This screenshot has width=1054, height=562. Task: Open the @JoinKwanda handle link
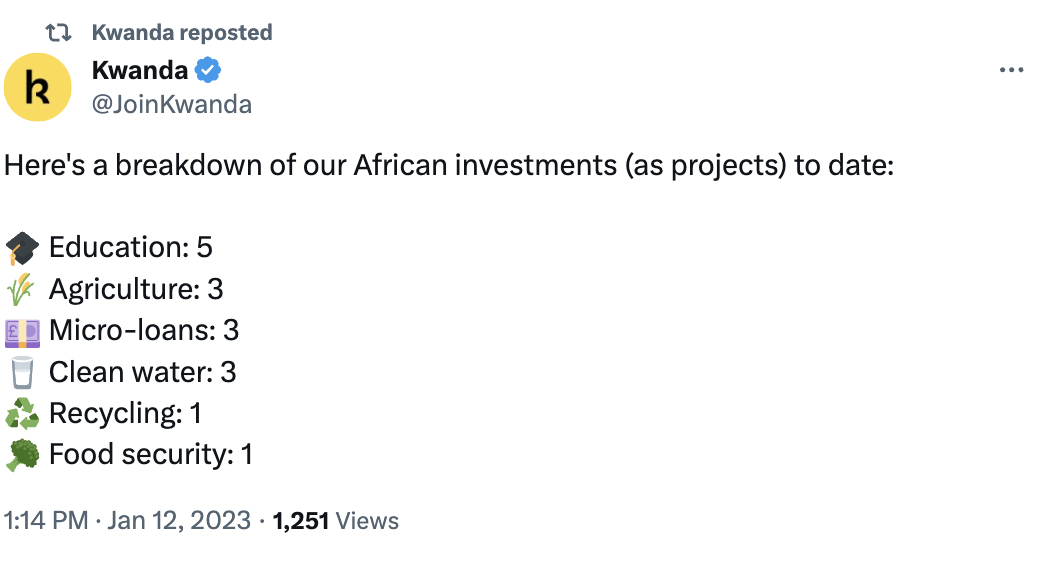tap(171, 104)
